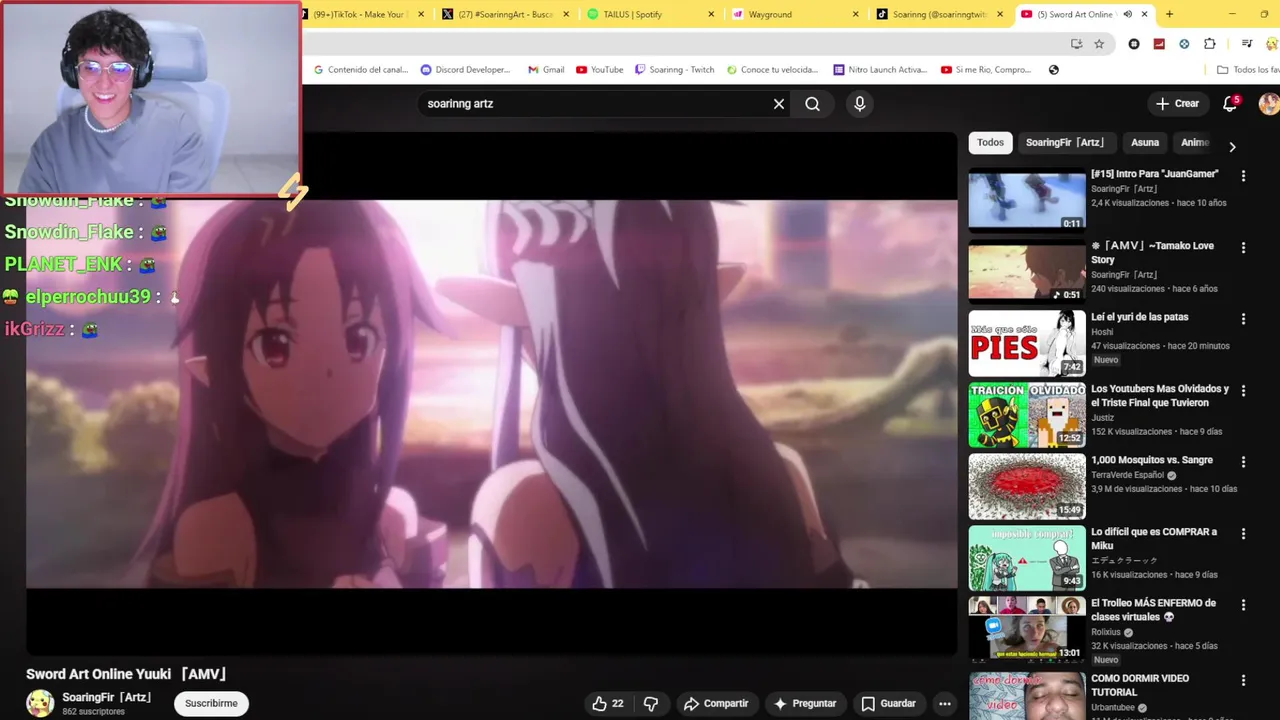Open options for 1,000 Mosquitos vs. Sangre
Screen dimensions: 1280x720
click(x=1243, y=462)
